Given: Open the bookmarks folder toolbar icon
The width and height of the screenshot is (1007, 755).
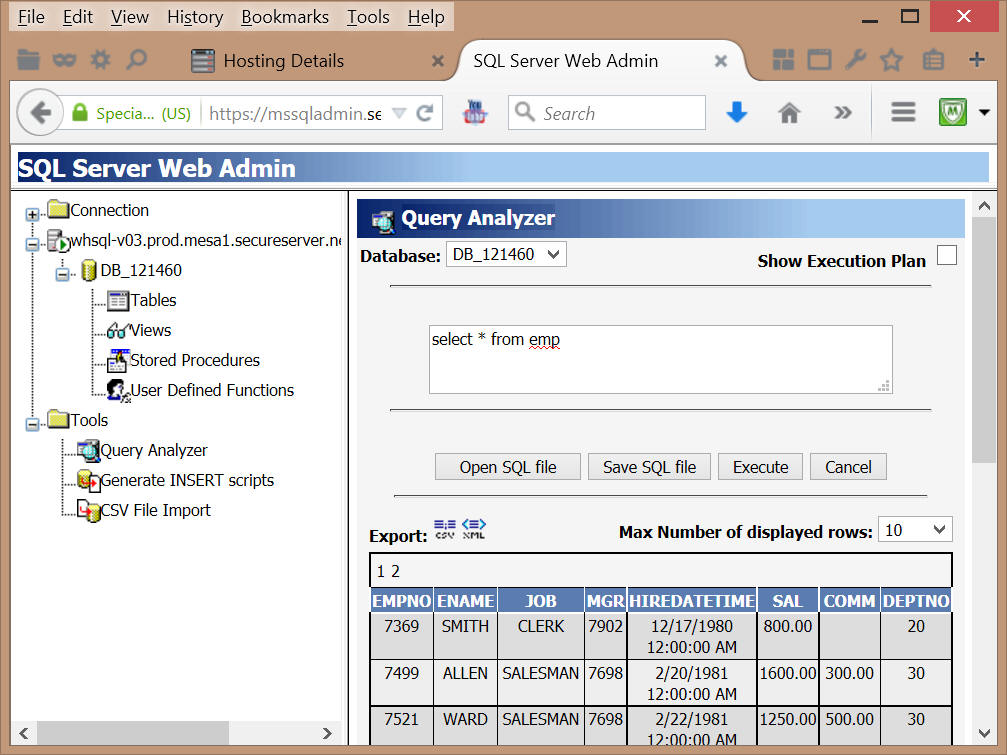Looking at the screenshot, I should pos(28,60).
